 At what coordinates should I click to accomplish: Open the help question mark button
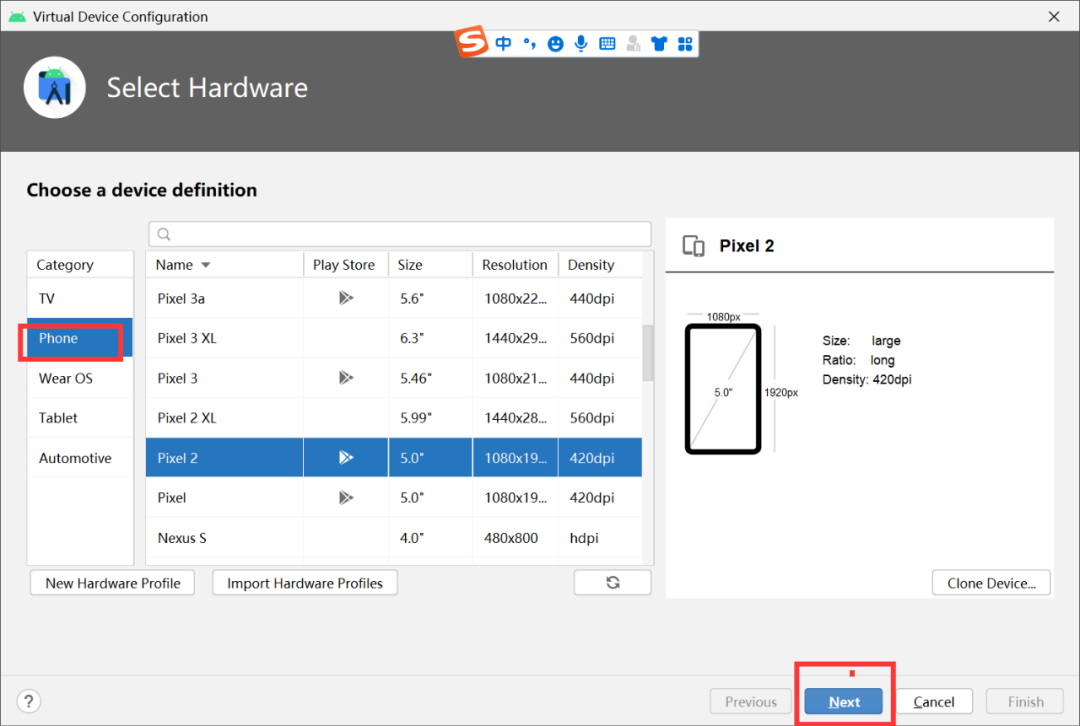[x=28, y=701]
